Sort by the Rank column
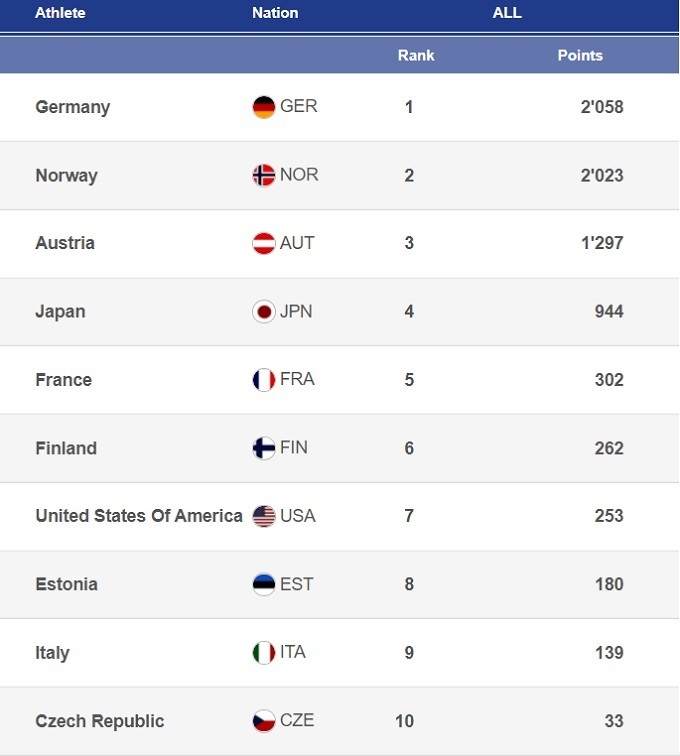Viewport: 680px width, 756px height. (416, 55)
